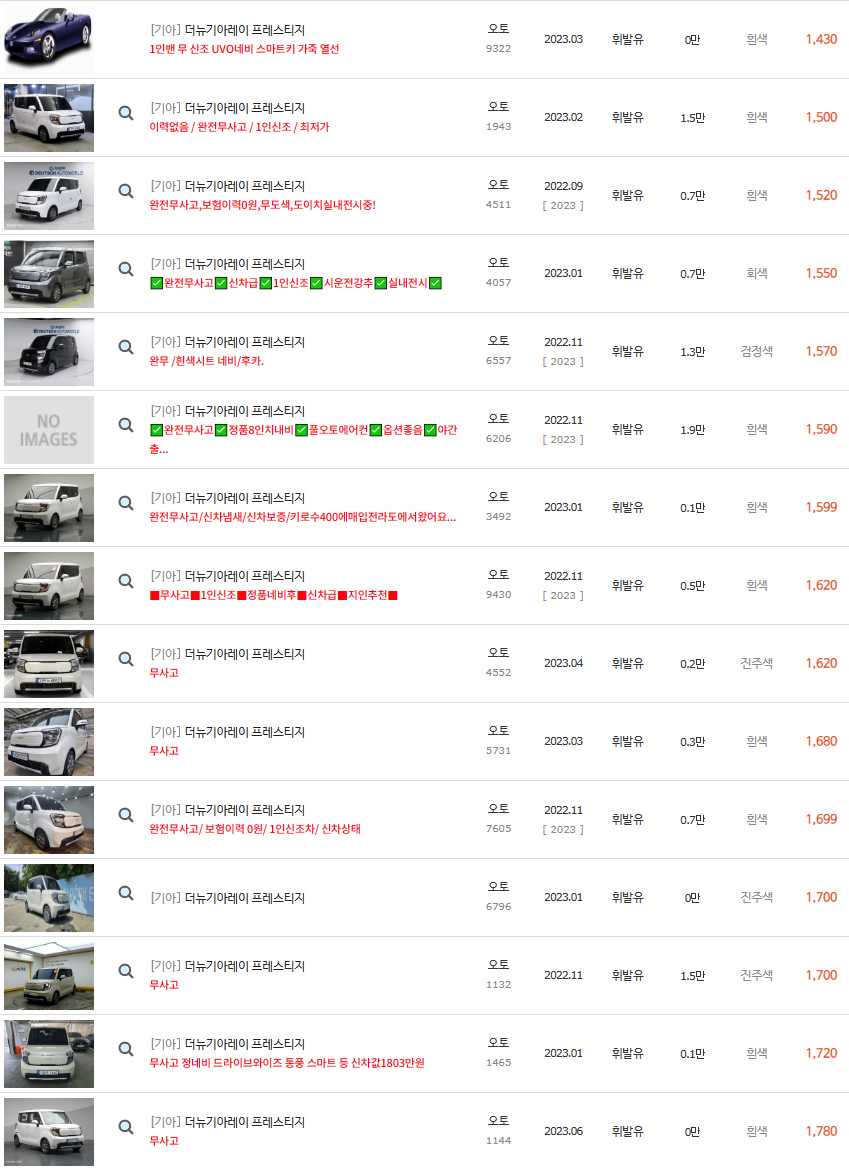Viewport: 849px width, 1170px height.
Task: Click the magnifier beside the NO IMAGES listing
Action: 126,425
